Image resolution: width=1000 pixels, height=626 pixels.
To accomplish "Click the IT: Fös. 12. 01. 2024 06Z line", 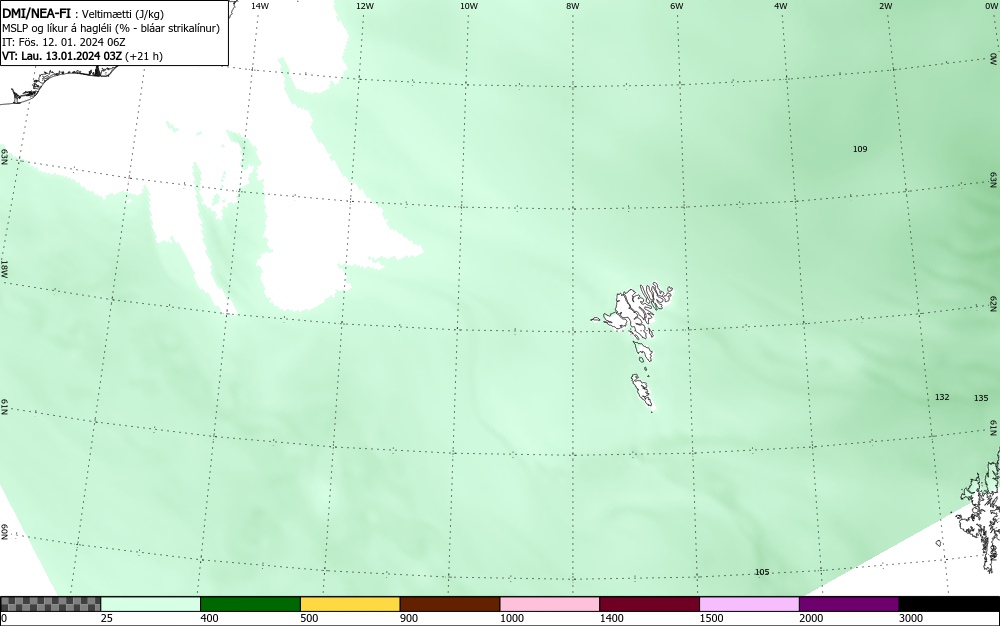I will [64, 42].
